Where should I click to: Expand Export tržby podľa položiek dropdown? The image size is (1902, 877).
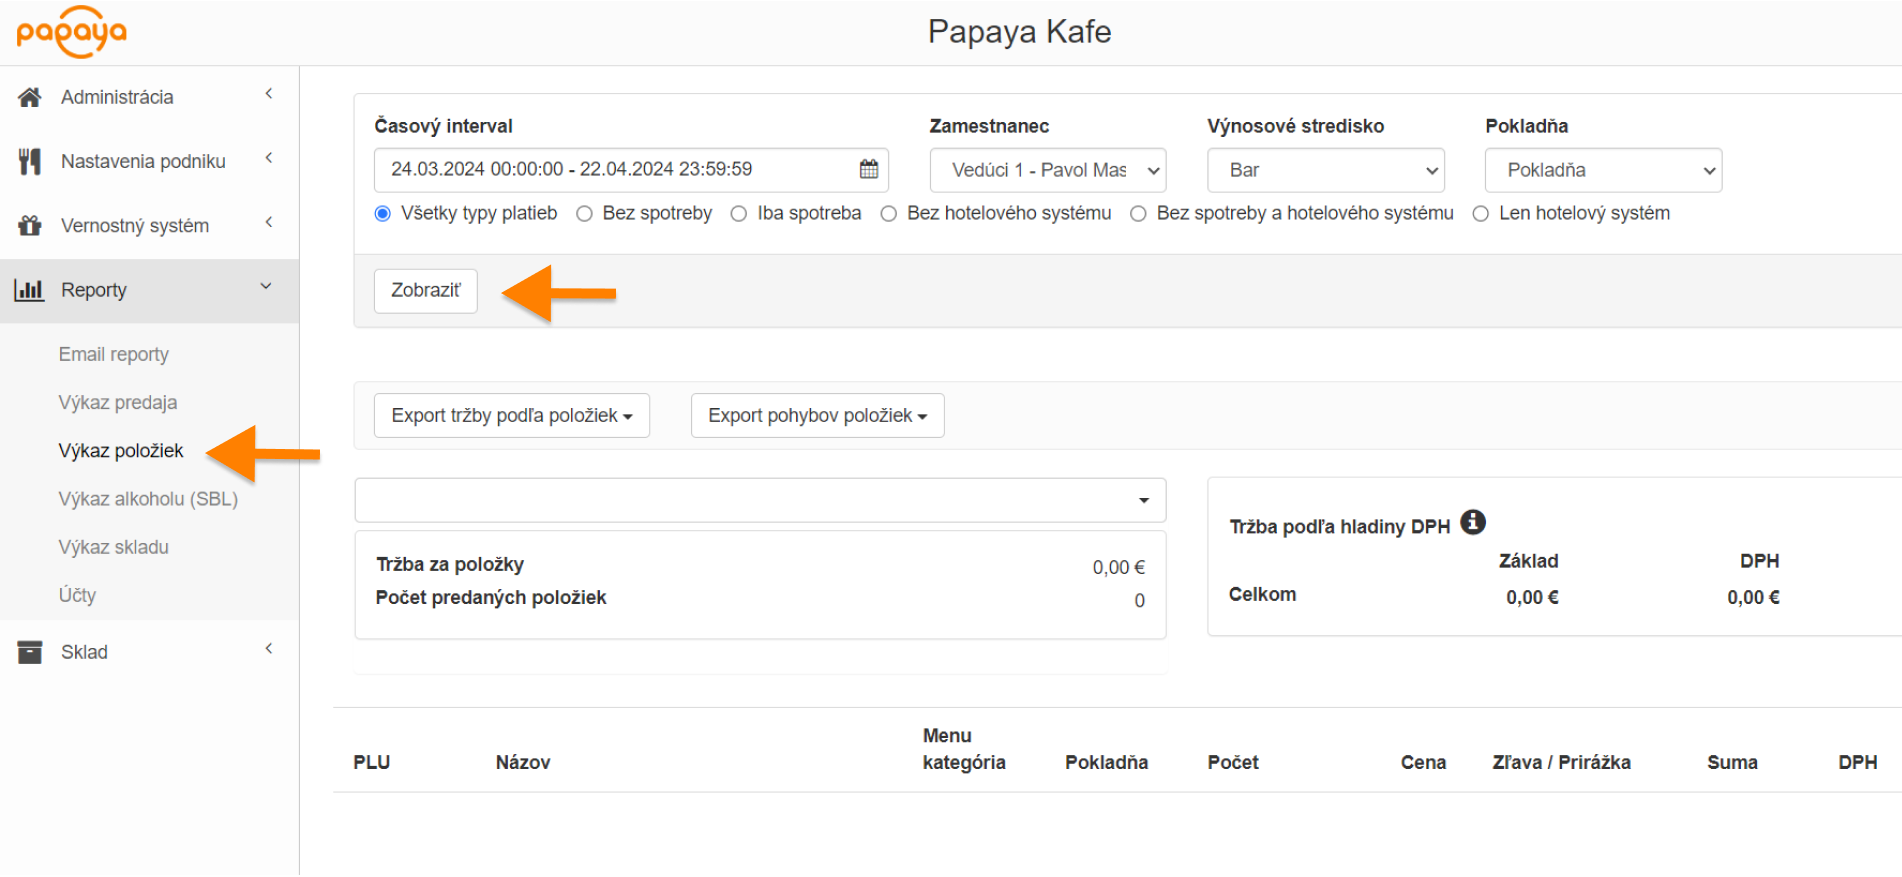[x=511, y=415]
